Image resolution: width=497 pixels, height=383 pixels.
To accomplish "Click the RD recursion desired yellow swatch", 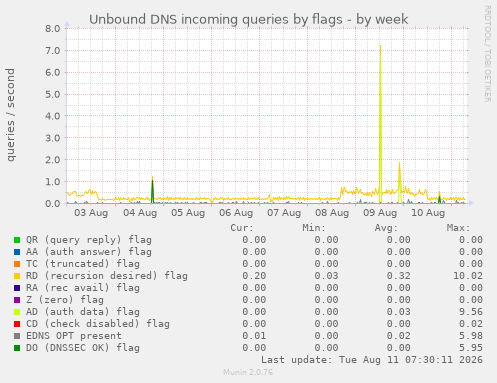I will tap(17, 276).
